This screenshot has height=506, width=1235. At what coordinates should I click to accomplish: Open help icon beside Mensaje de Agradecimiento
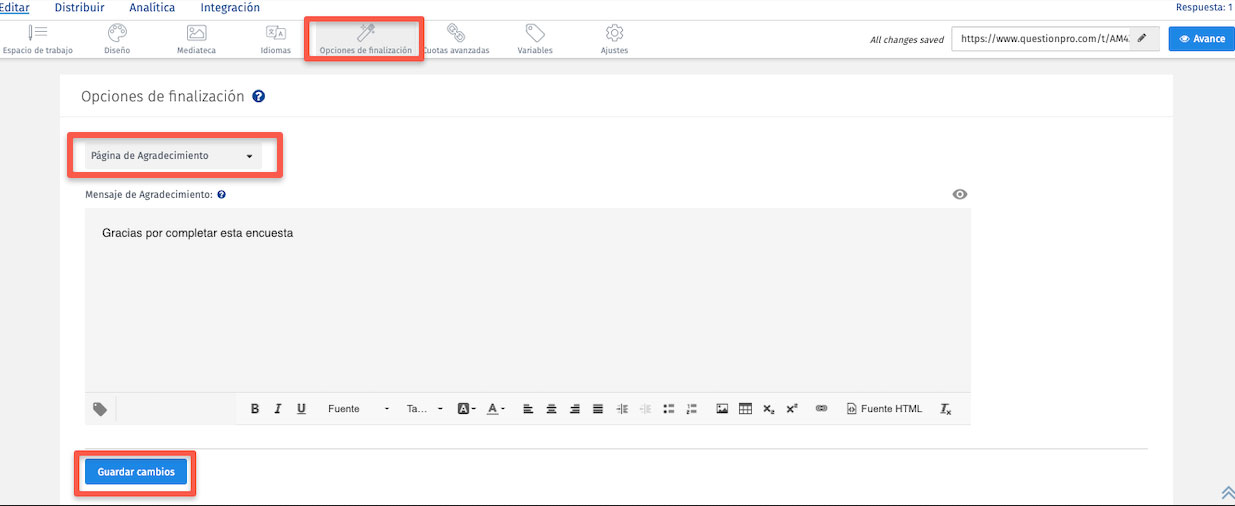pyautogui.click(x=221, y=195)
